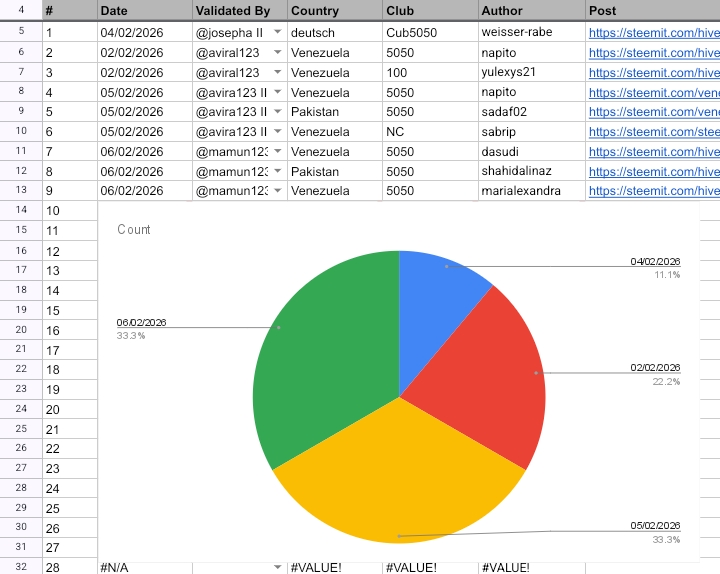Select the Post header cell

point(652,11)
